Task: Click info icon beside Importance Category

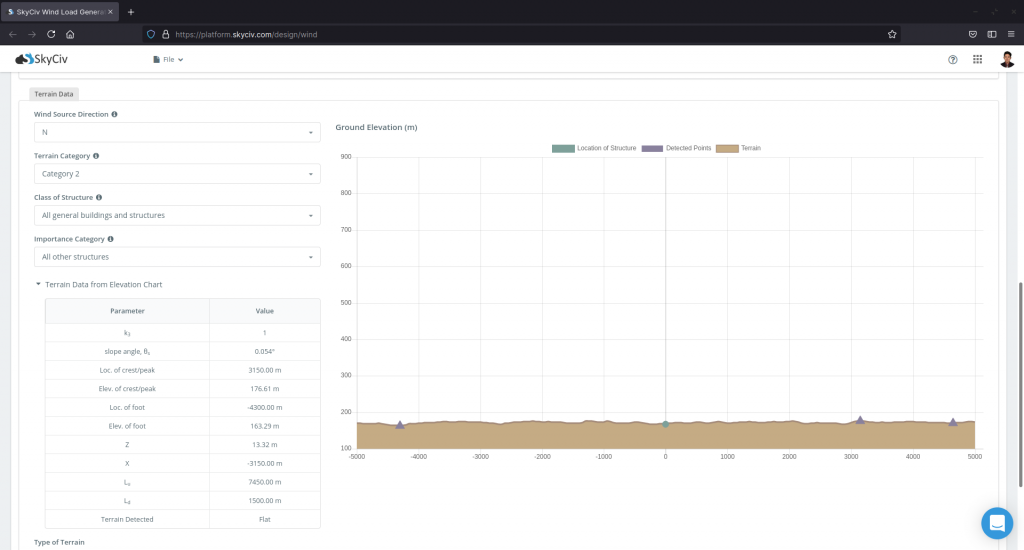Action: (110, 239)
